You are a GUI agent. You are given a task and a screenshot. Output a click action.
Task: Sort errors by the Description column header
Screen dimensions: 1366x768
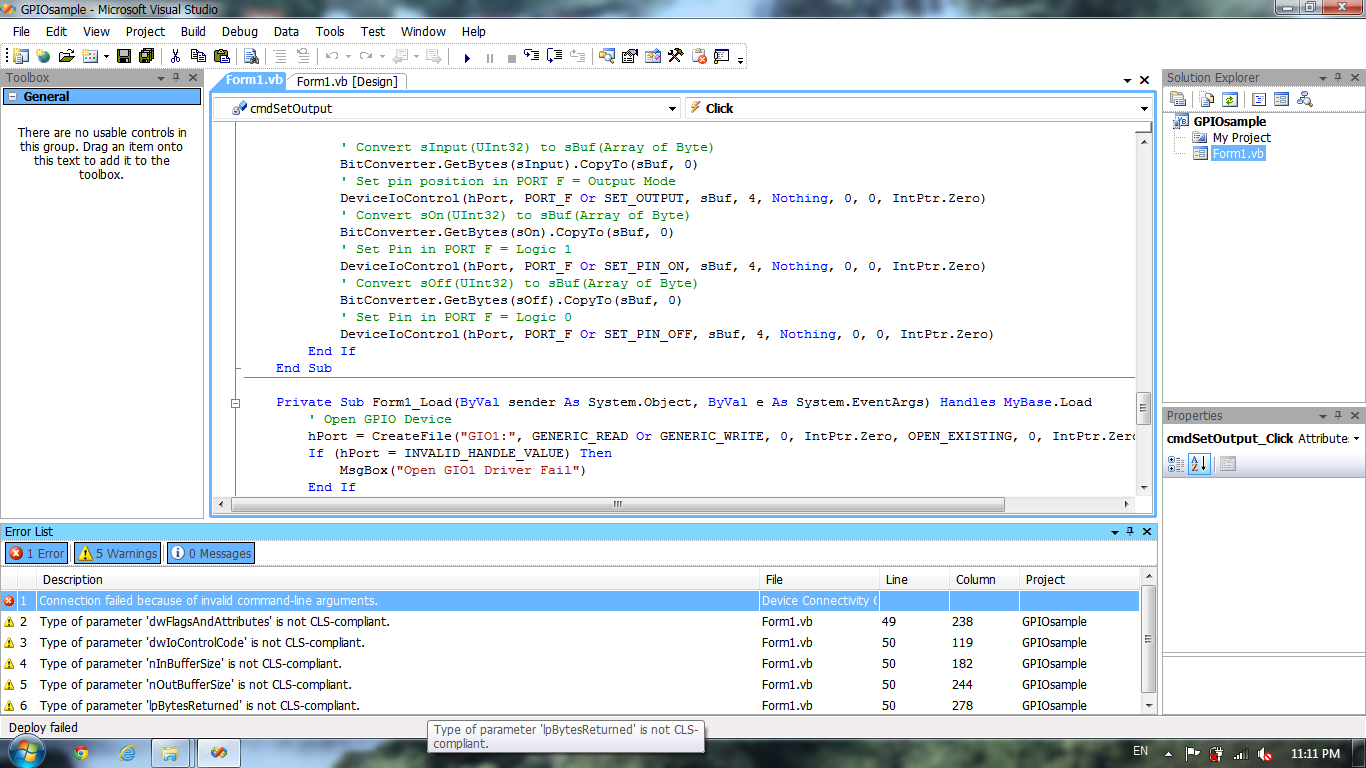click(x=398, y=580)
